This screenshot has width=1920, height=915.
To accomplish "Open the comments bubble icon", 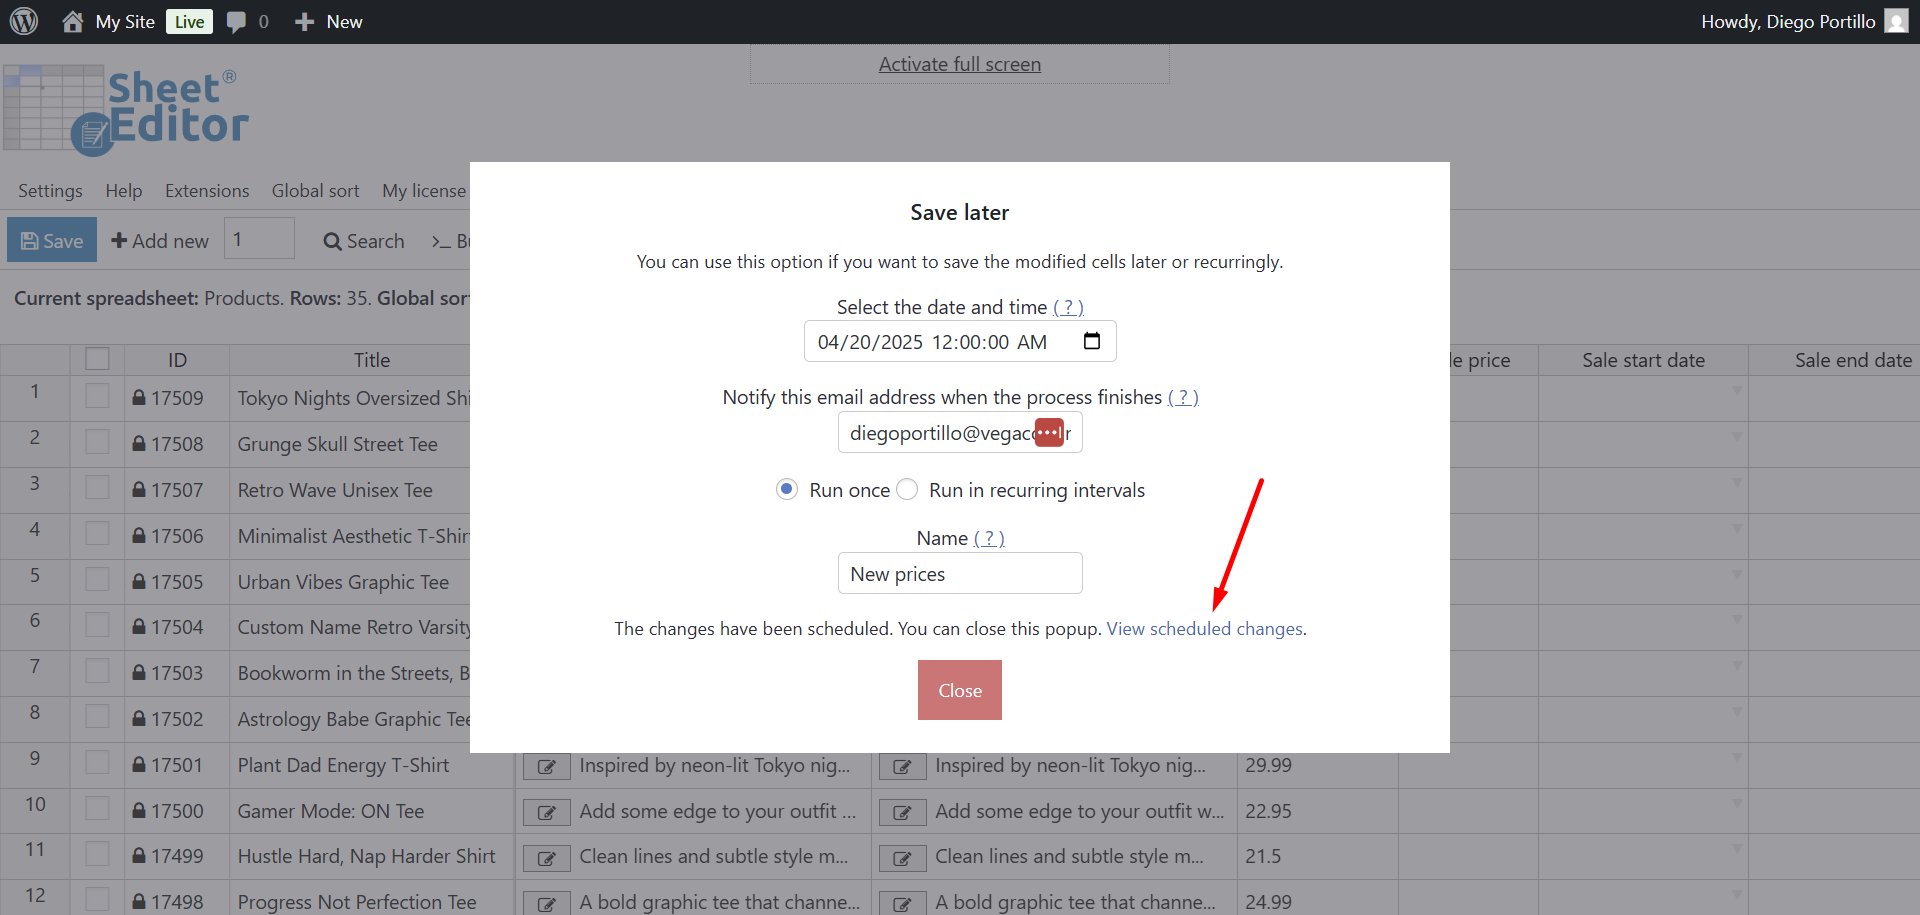I will tap(236, 22).
